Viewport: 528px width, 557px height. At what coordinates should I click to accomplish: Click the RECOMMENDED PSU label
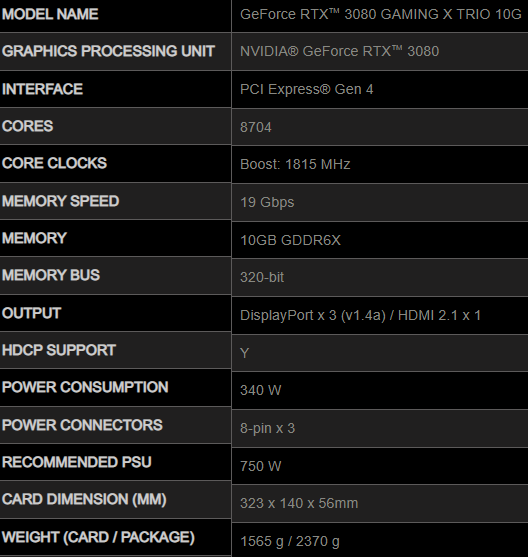[x=76, y=462]
